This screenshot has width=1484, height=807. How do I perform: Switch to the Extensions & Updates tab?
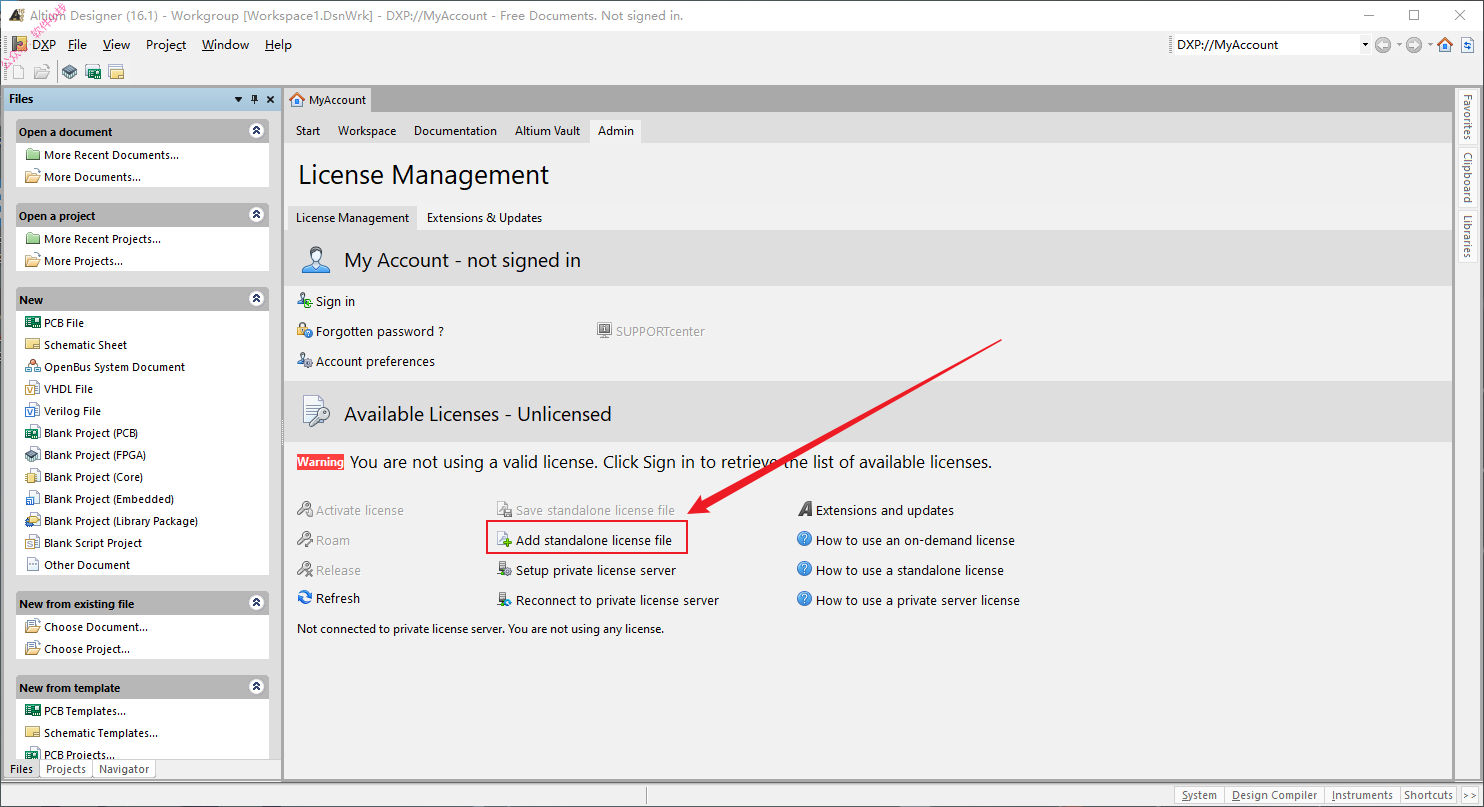[484, 217]
